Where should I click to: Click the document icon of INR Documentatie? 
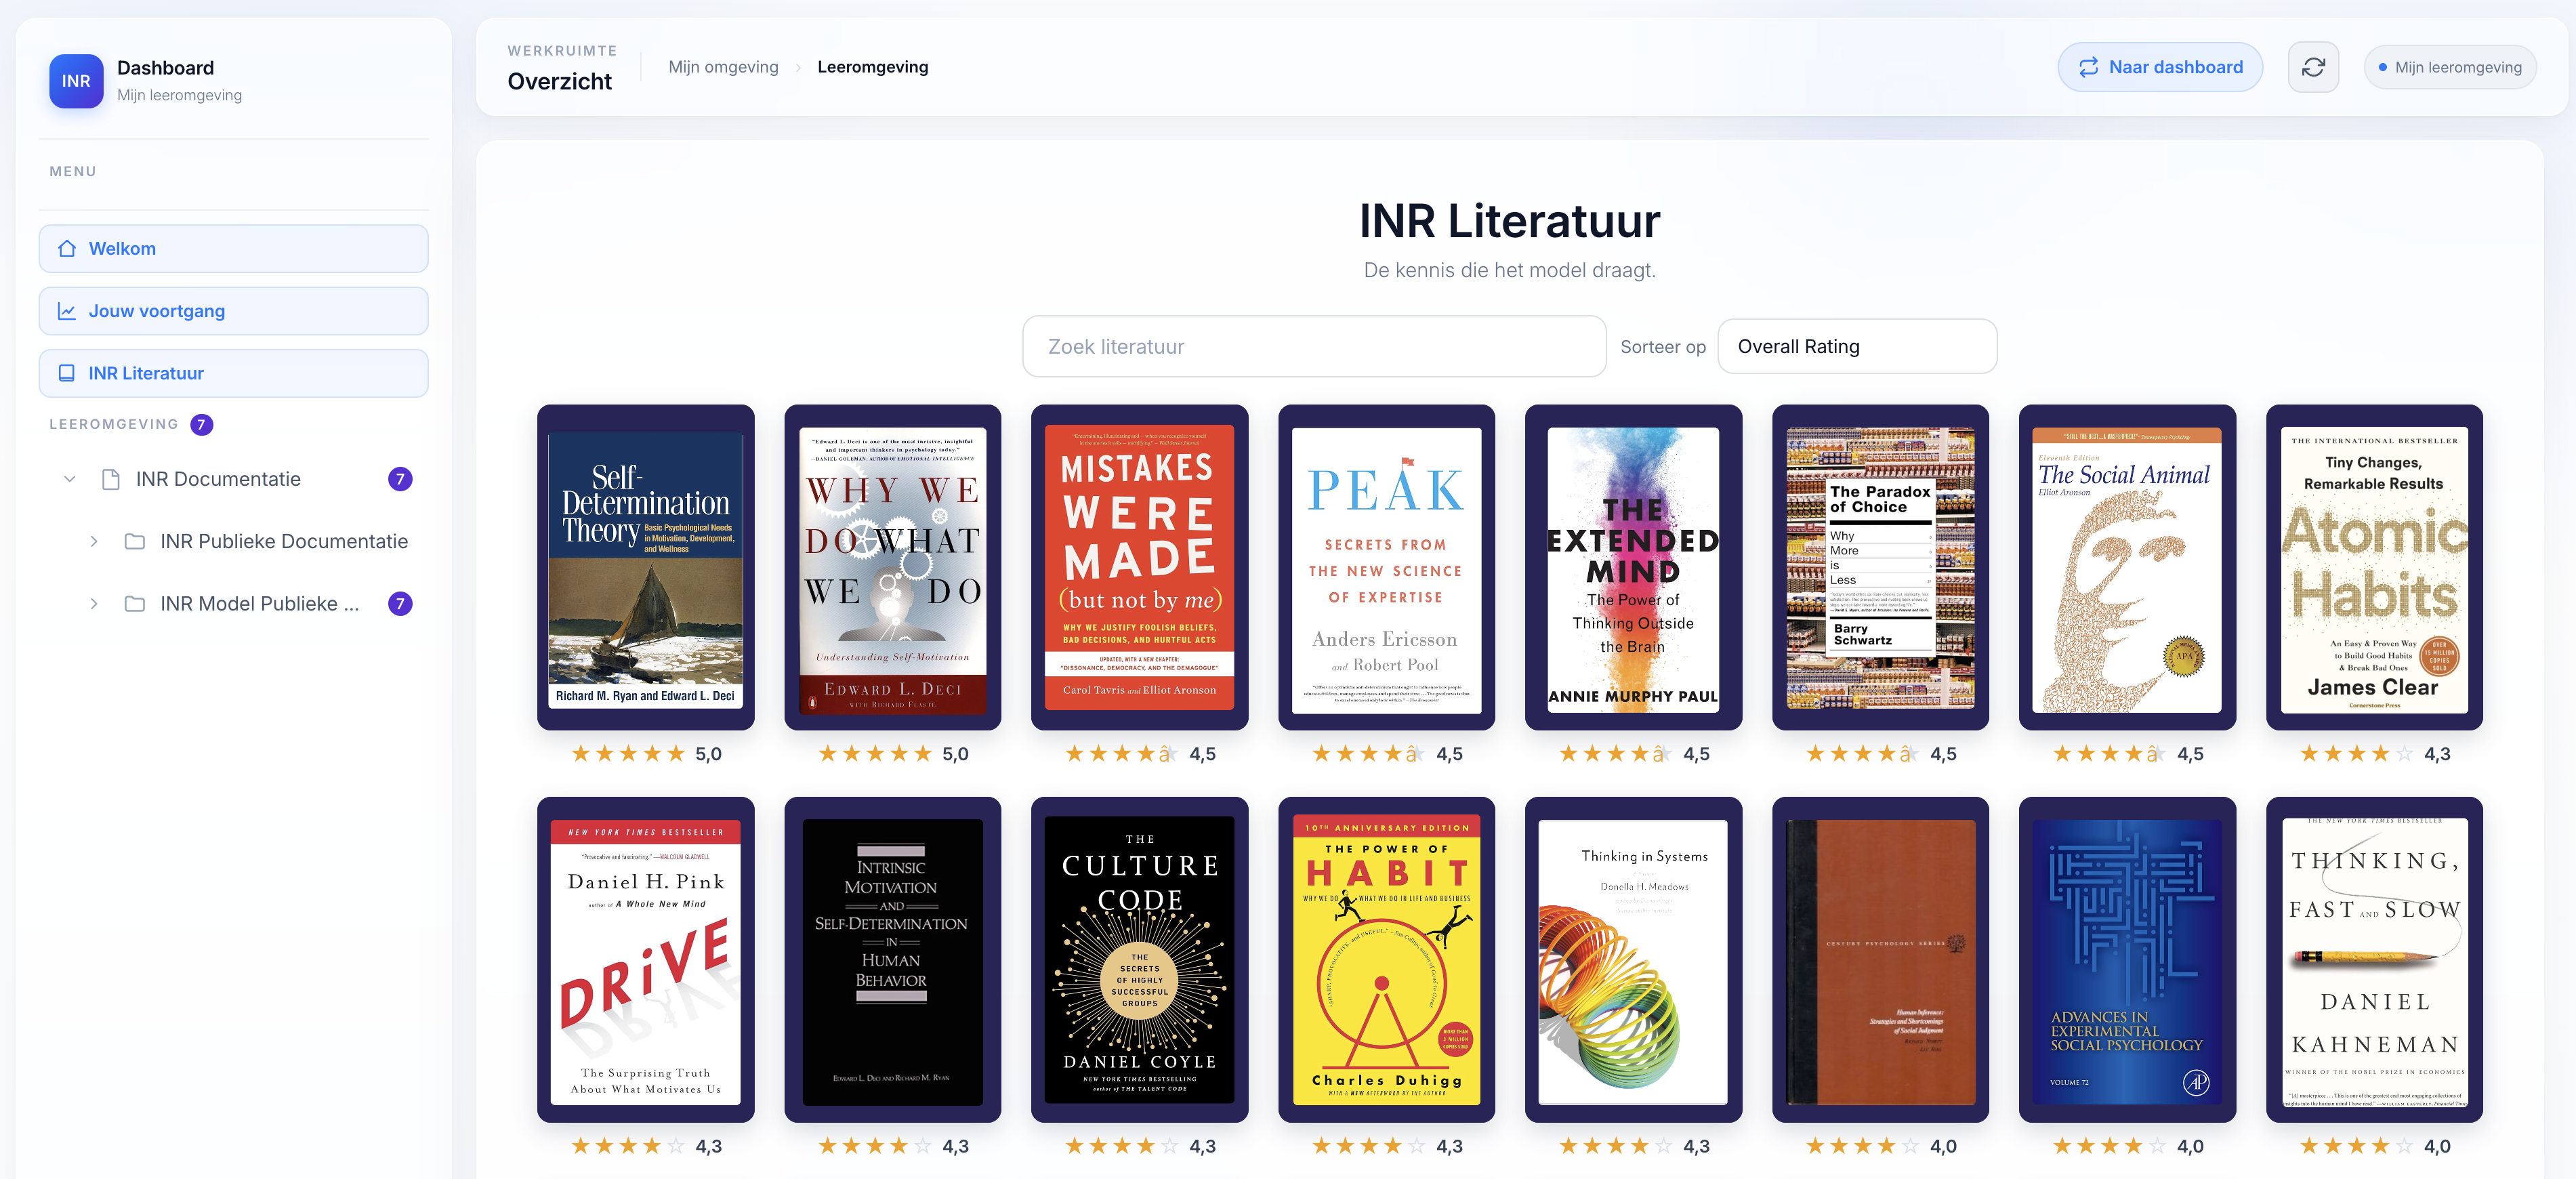click(x=111, y=479)
